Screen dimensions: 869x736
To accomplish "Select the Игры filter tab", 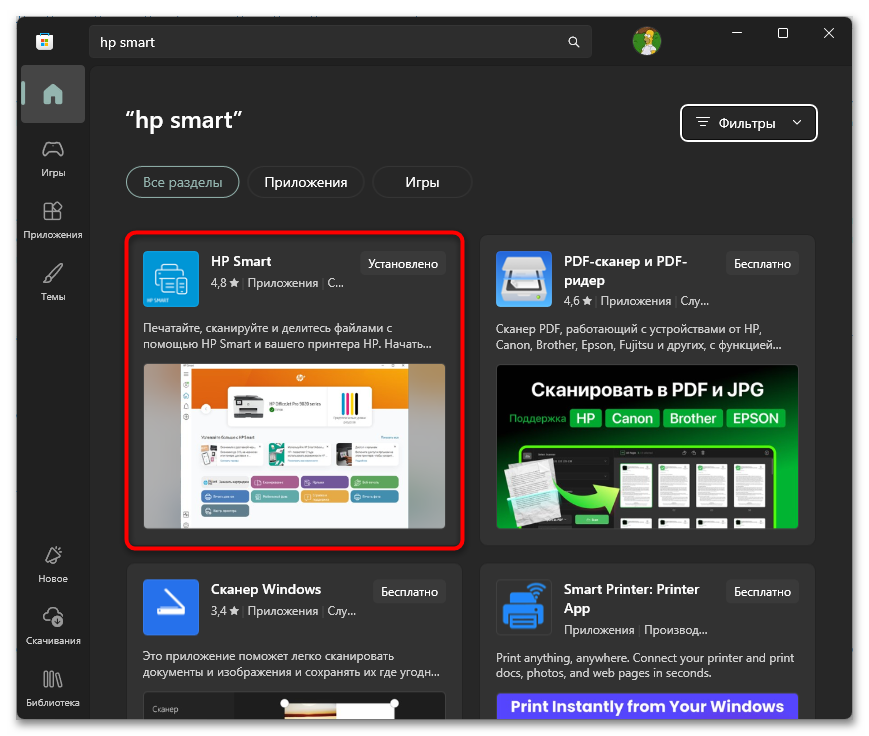I will pos(422,182).
